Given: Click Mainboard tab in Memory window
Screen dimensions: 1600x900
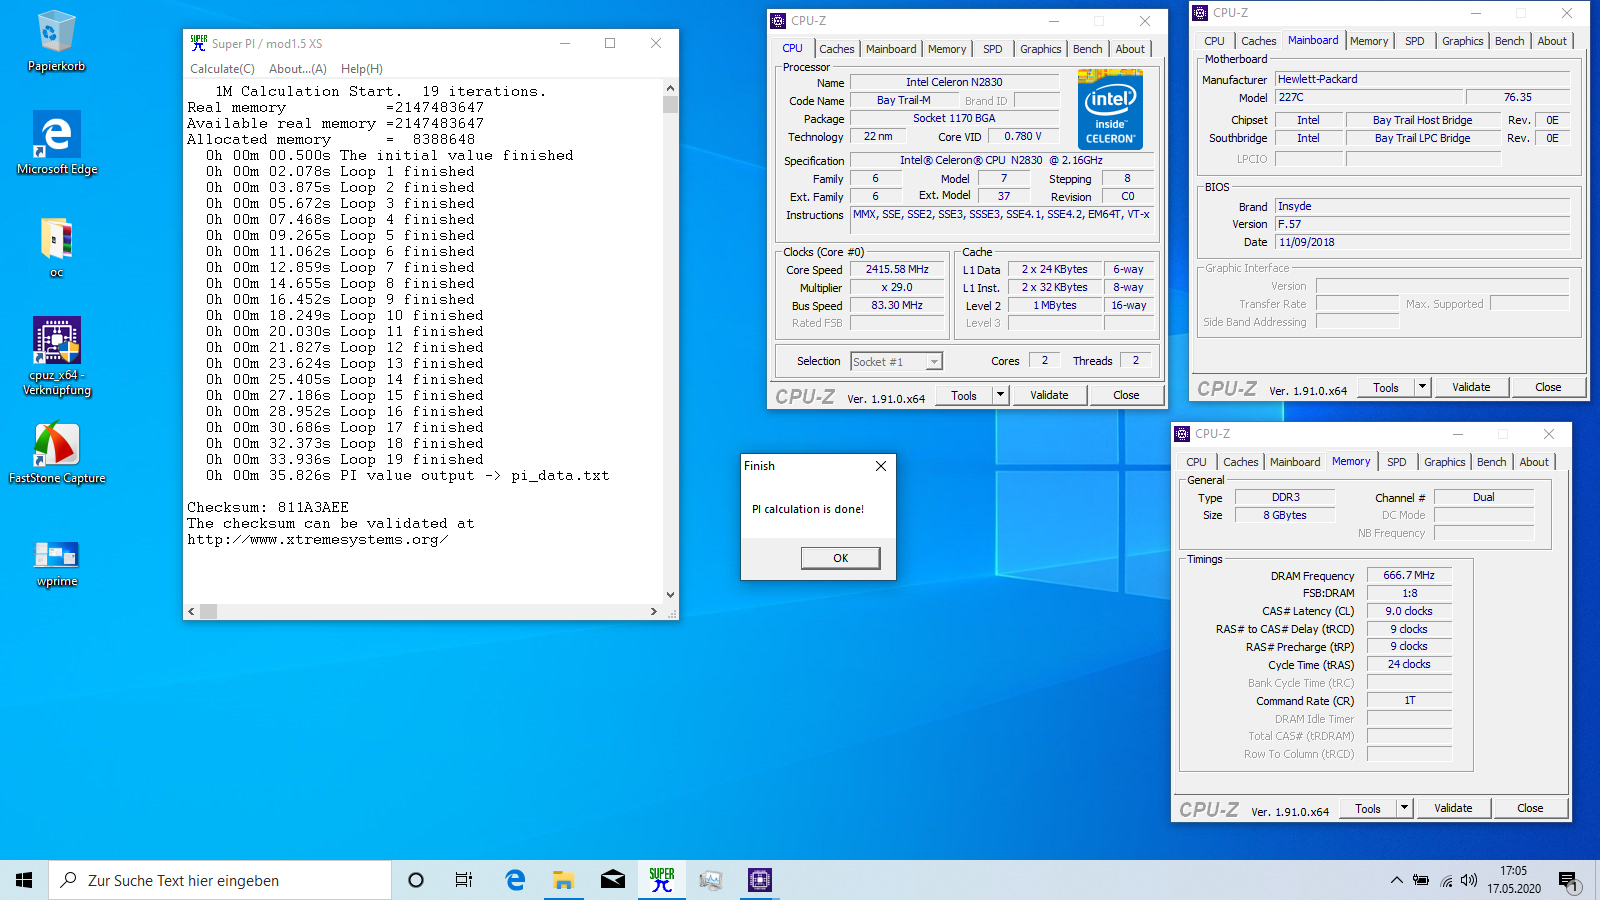Looking at the screenshot, I should pyautogui.click(x=1295, y=462).
